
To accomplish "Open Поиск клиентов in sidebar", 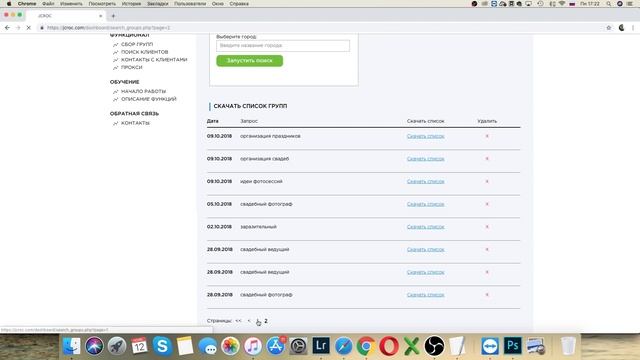I will [x=144, y=52].
